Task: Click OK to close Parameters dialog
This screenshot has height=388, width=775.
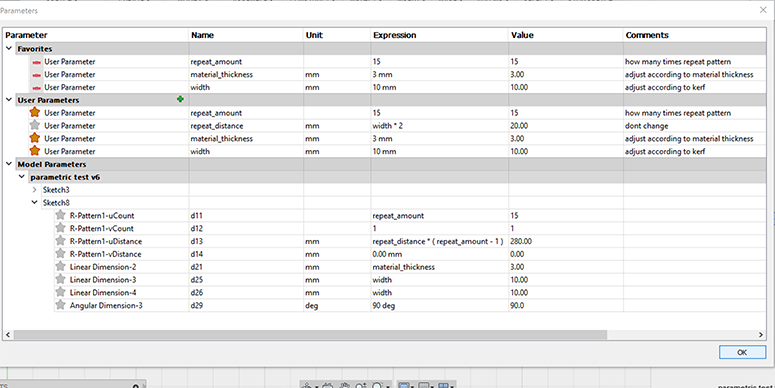Action: (742, 352)
